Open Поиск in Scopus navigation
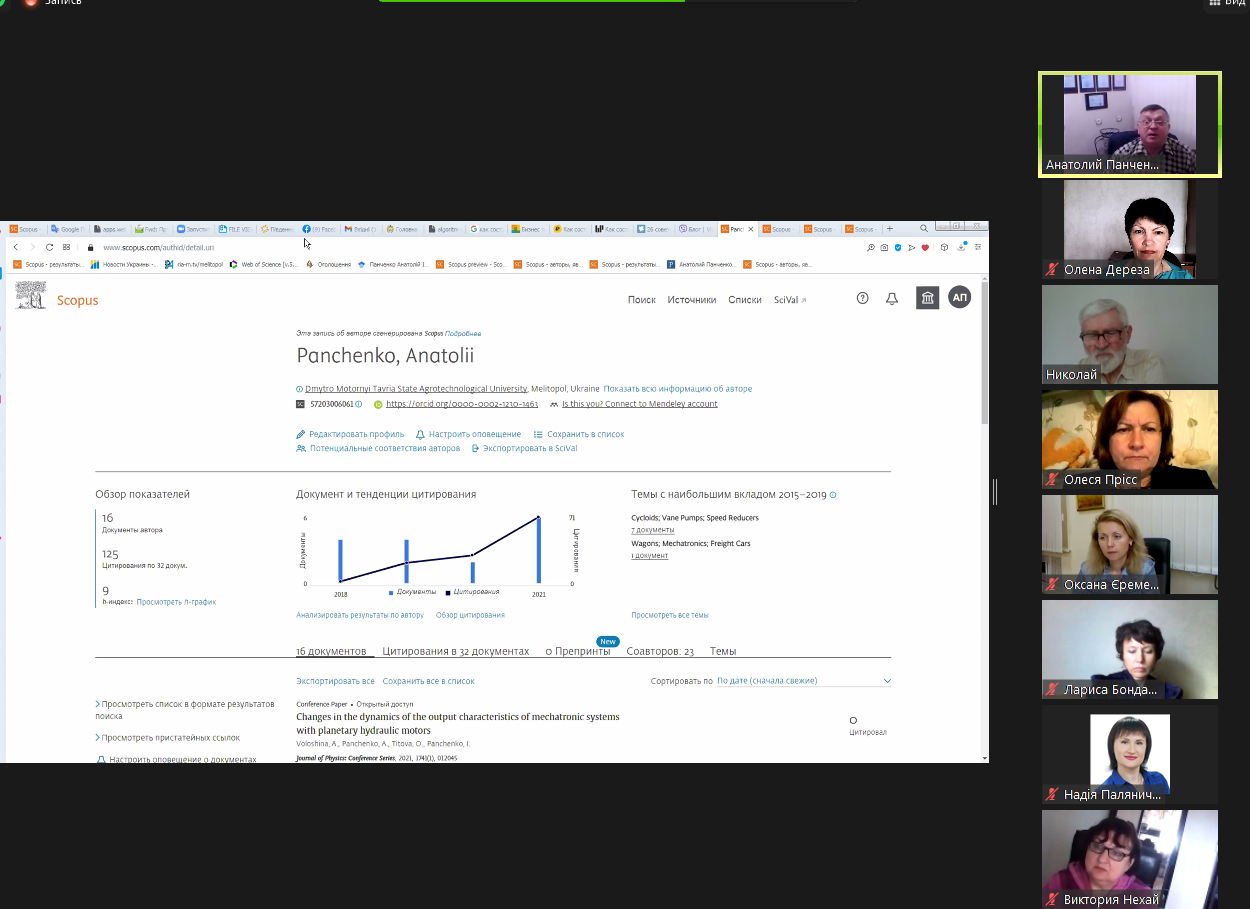The image size is (1250, 909). (x=642, y=300)
